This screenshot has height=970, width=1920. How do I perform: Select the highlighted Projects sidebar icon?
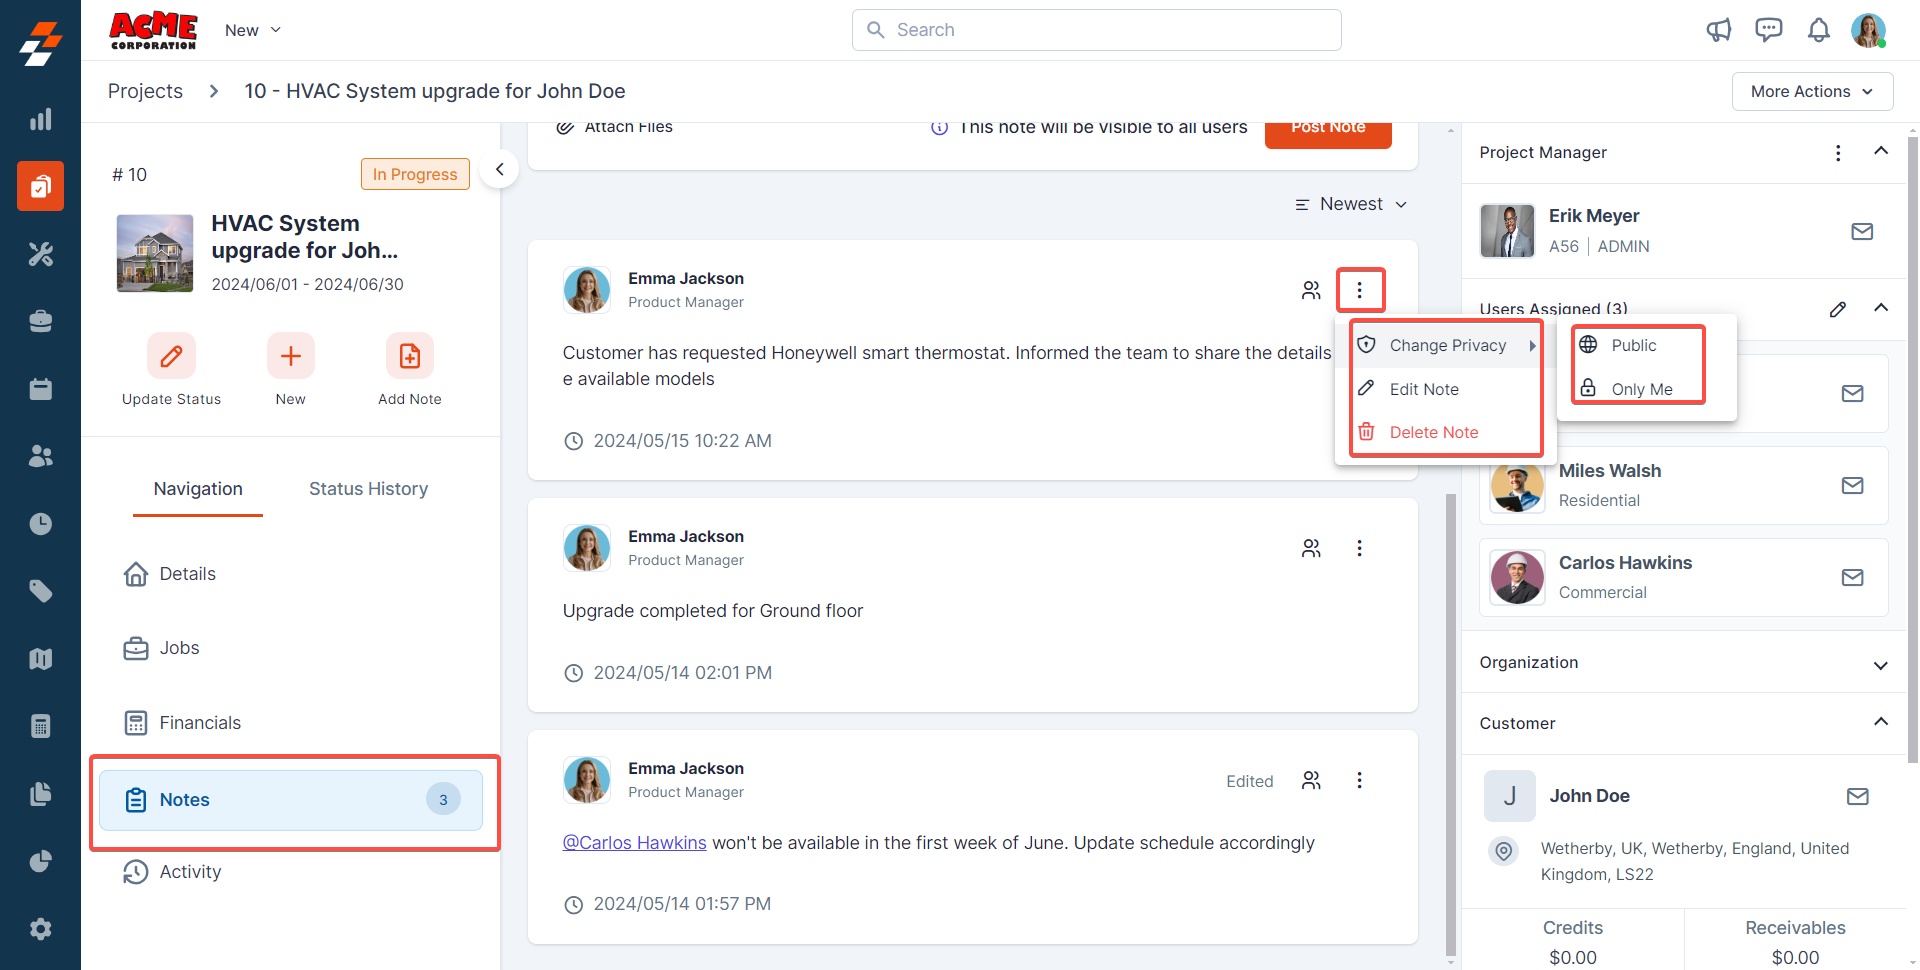pos(40,186)
